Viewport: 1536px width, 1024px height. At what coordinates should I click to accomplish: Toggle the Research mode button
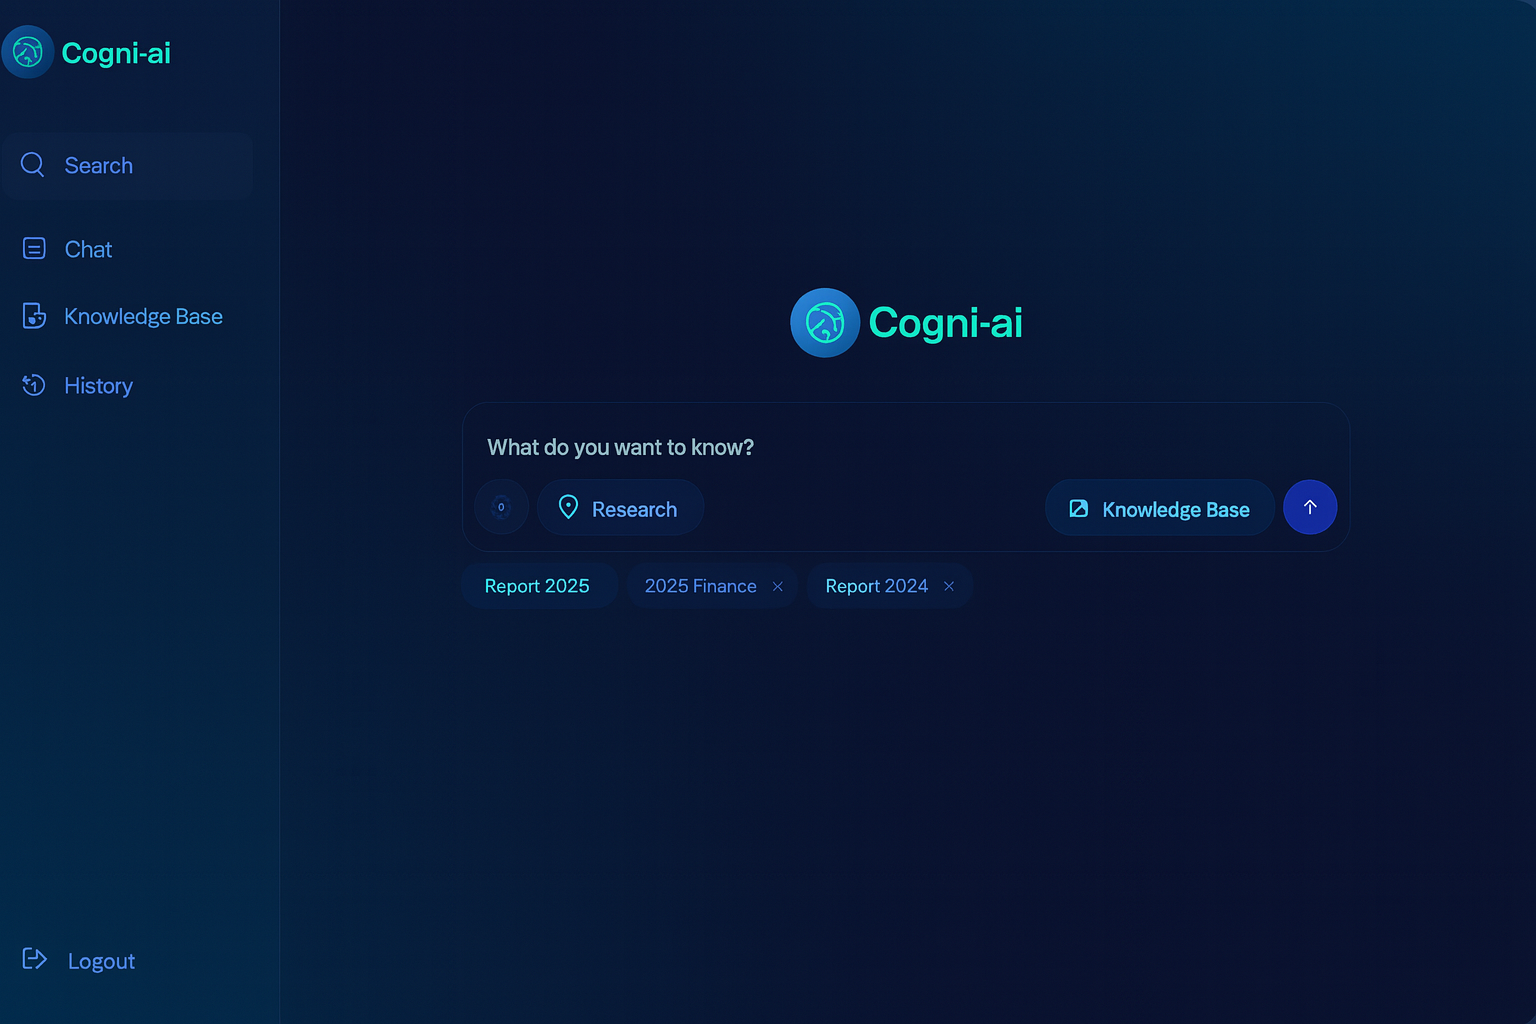tap(620, 508)
